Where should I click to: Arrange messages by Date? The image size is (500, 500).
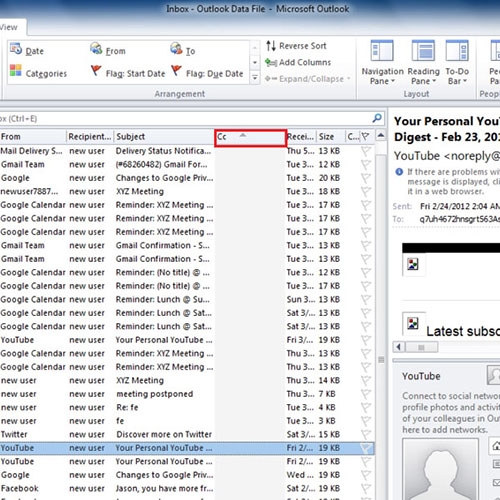tap(27, 50)
